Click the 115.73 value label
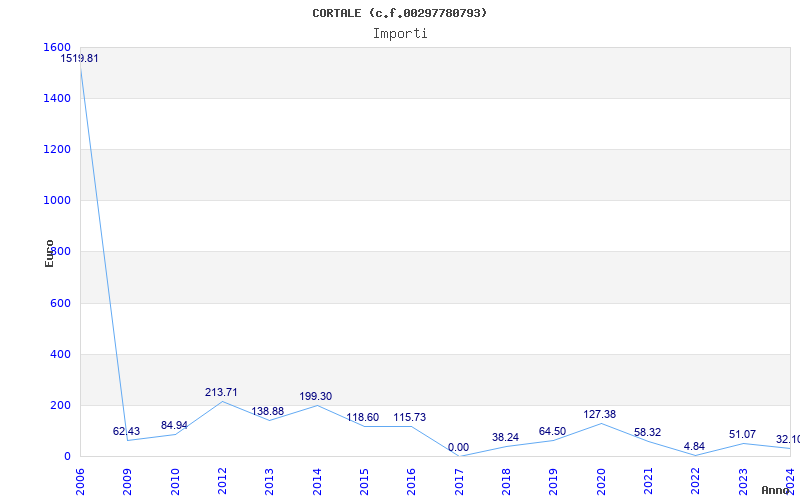The height and width of the screenshot is (500, 800). 409,417
